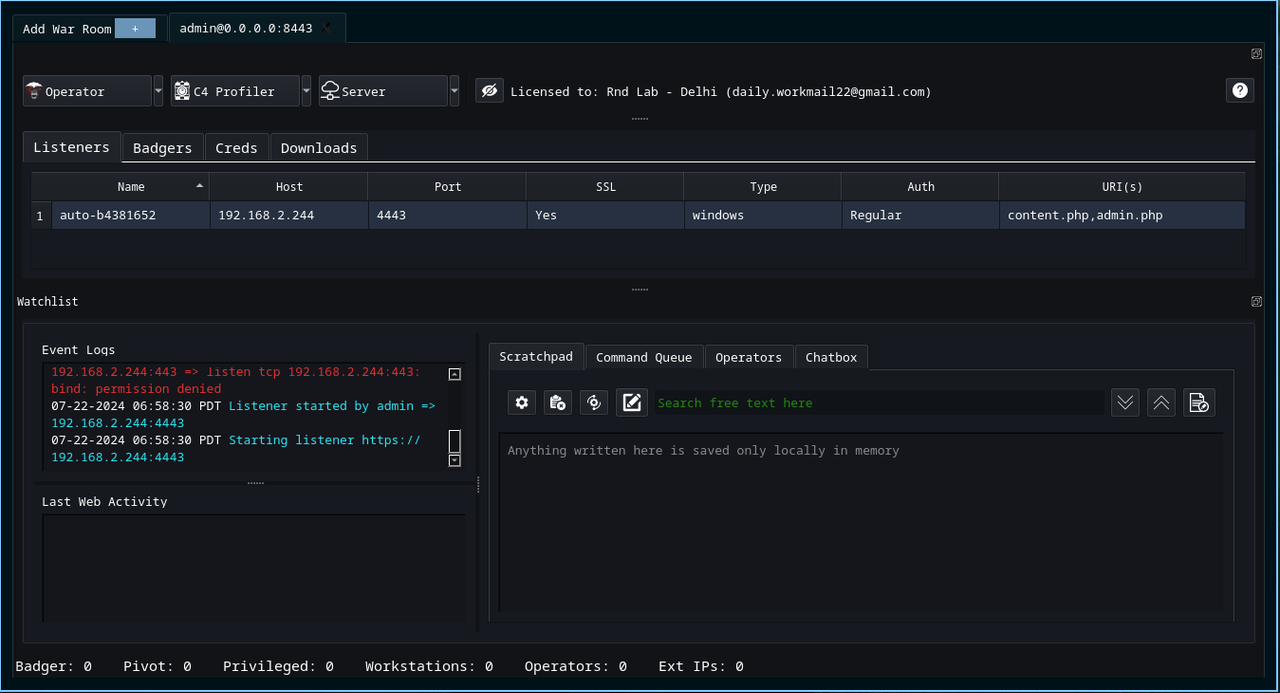Switch to the Command Queue tab
This screenshot has width=1280, height=693.
point(644,357)
